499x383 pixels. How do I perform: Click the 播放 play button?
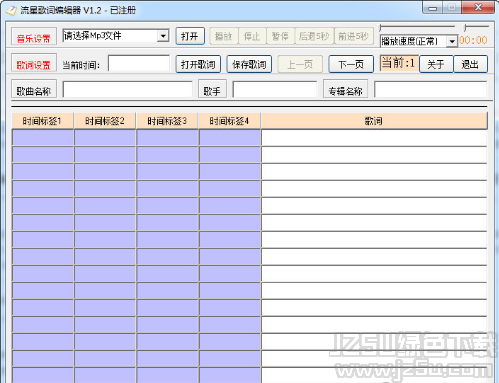(x=224, y=36)
